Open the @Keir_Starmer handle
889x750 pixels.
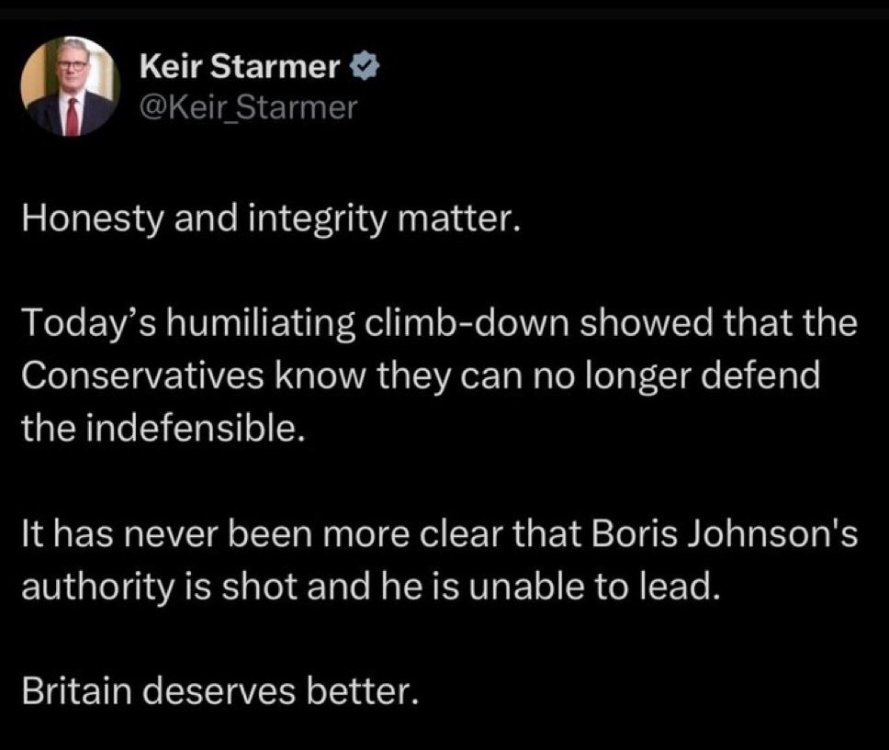248,106
